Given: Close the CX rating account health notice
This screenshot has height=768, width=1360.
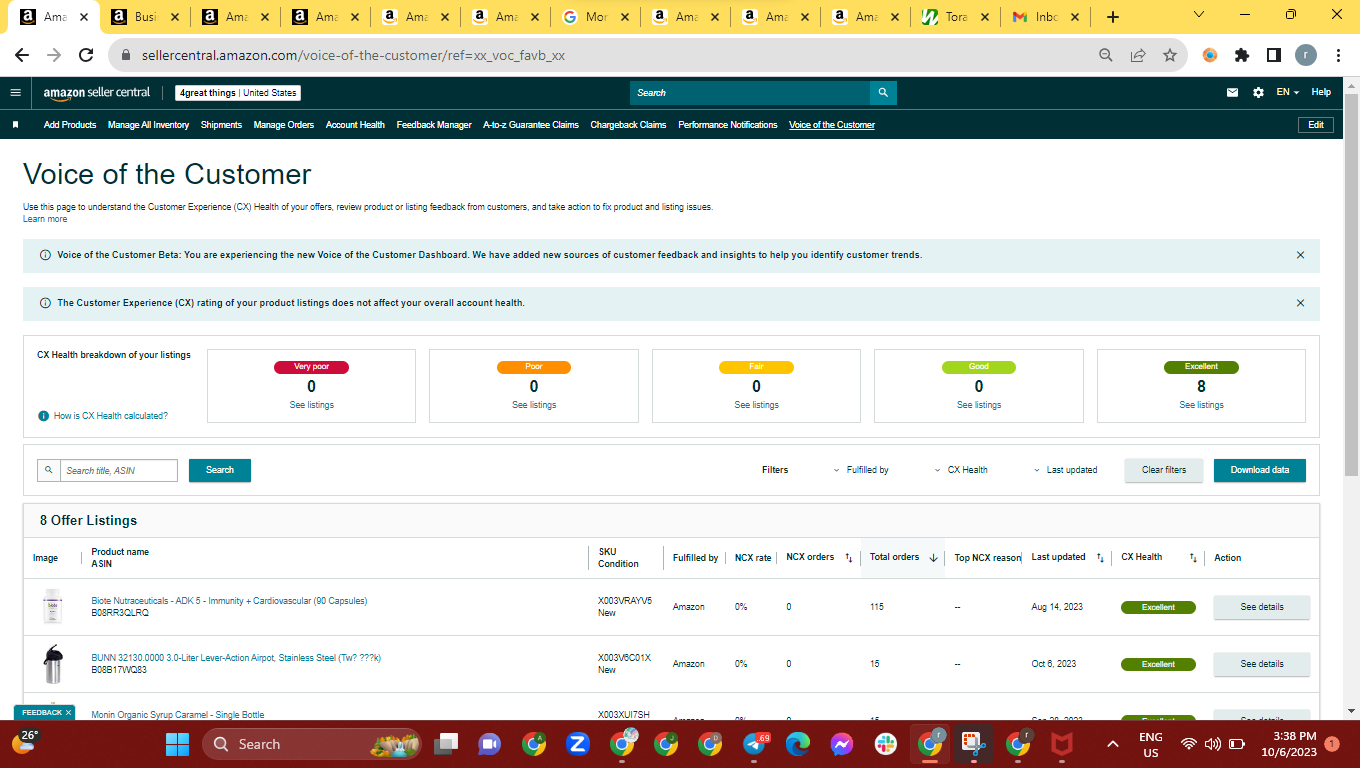Looking at the screenshot, I should coord(1300,303).
